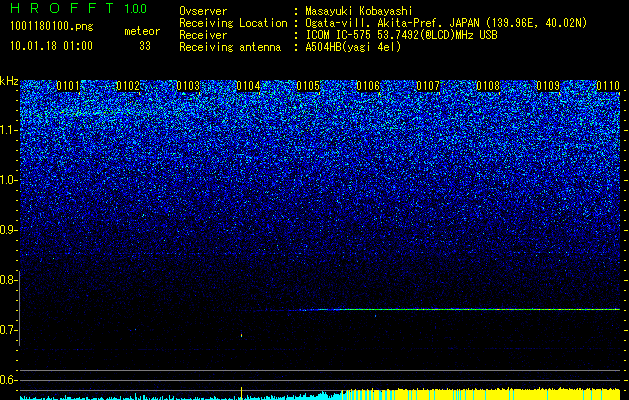Viewport: 629px width, 400px height.
Task: Click the meteor count value 33
Action: click(145, 46)
